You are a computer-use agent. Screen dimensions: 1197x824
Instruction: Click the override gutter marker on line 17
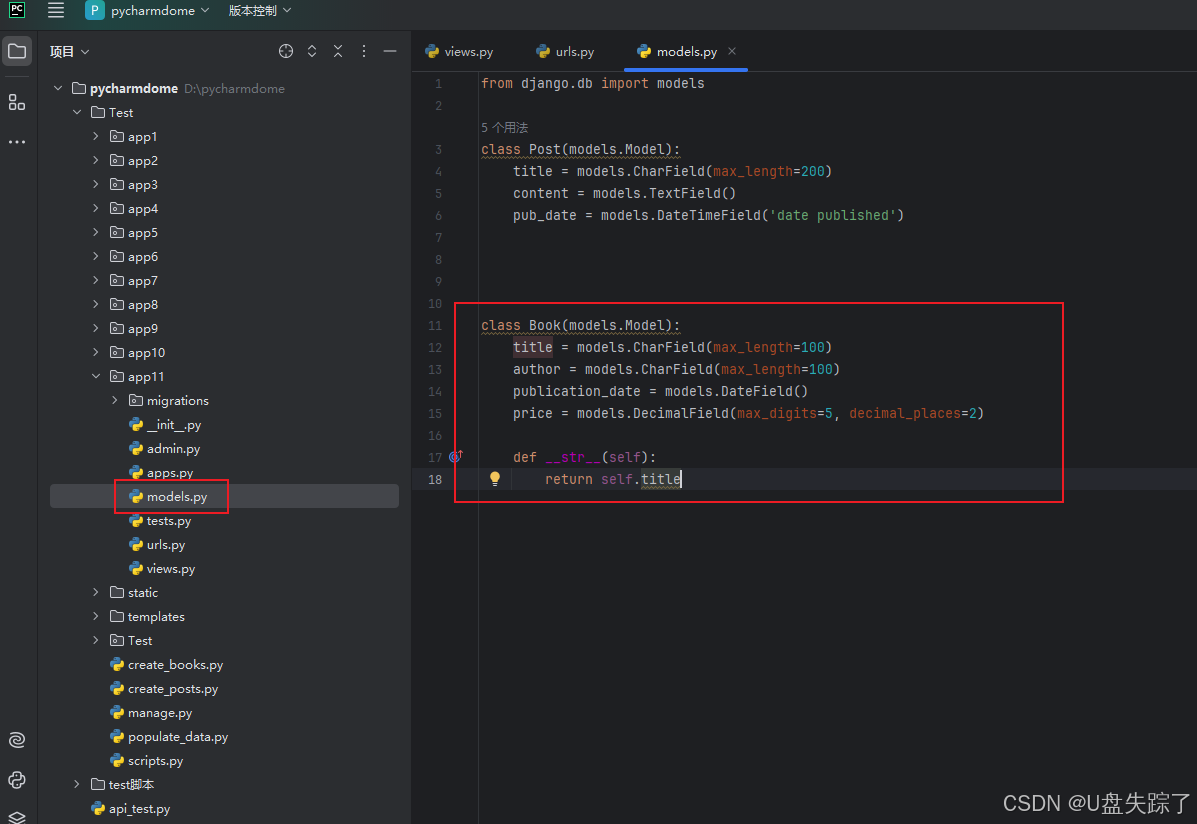coord(455,457)
